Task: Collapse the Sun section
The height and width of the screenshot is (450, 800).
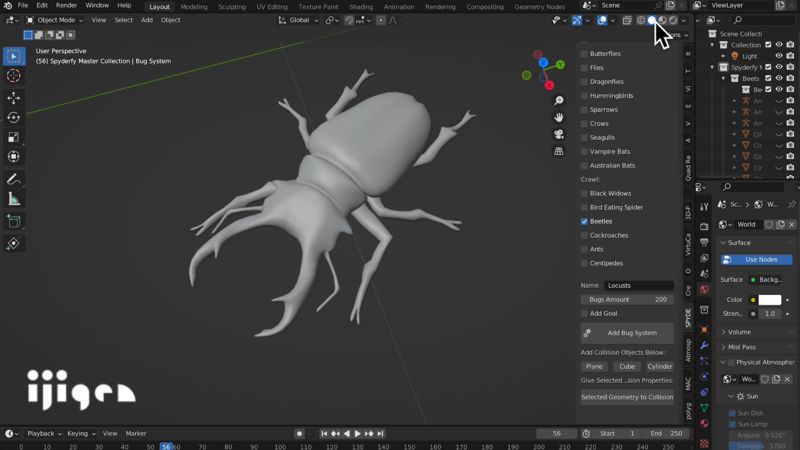Action: pos(730,396)
